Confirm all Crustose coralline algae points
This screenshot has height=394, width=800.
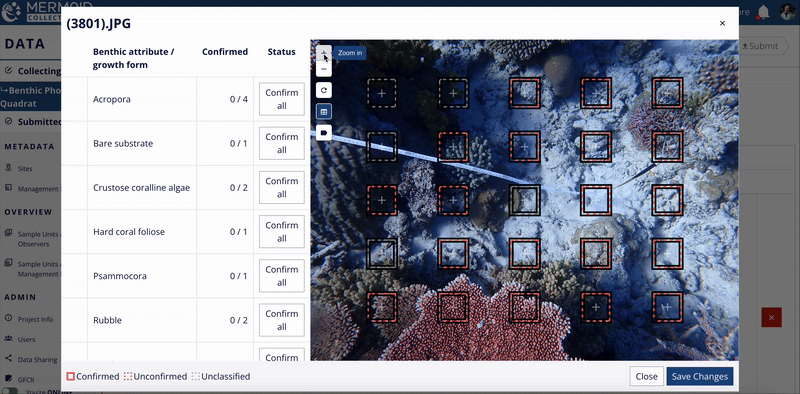click(282, 187)
